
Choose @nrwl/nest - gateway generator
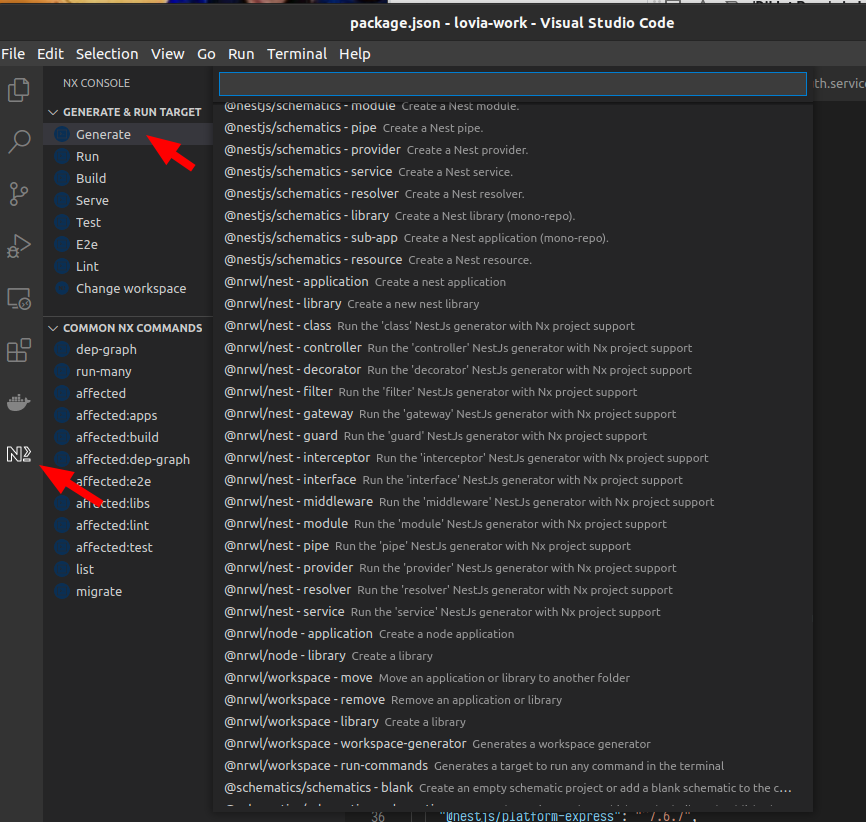pyautogui.click(x=513, y=414)
